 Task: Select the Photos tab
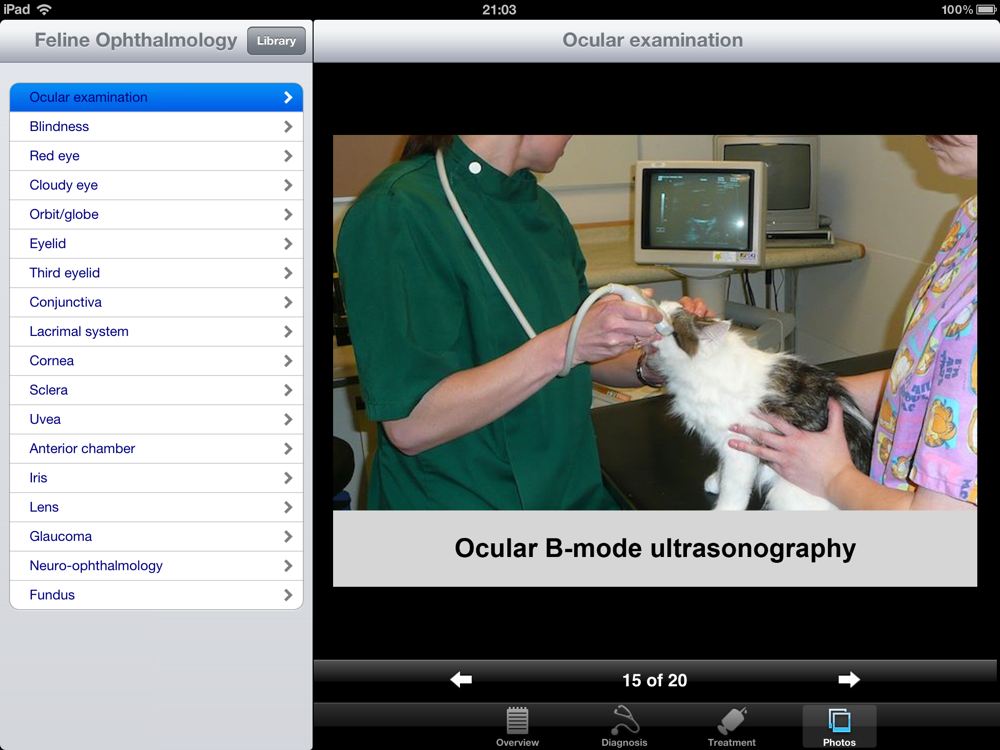point(839,727)
